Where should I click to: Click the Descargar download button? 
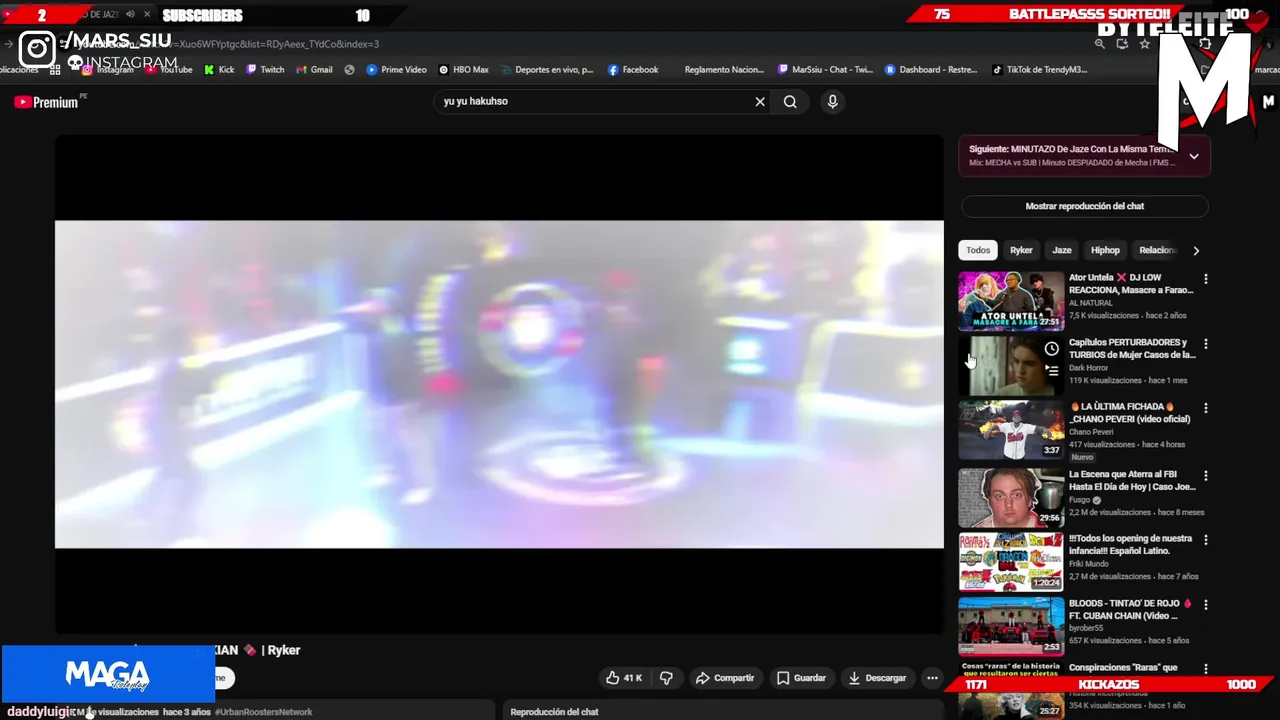coord(876,678)
